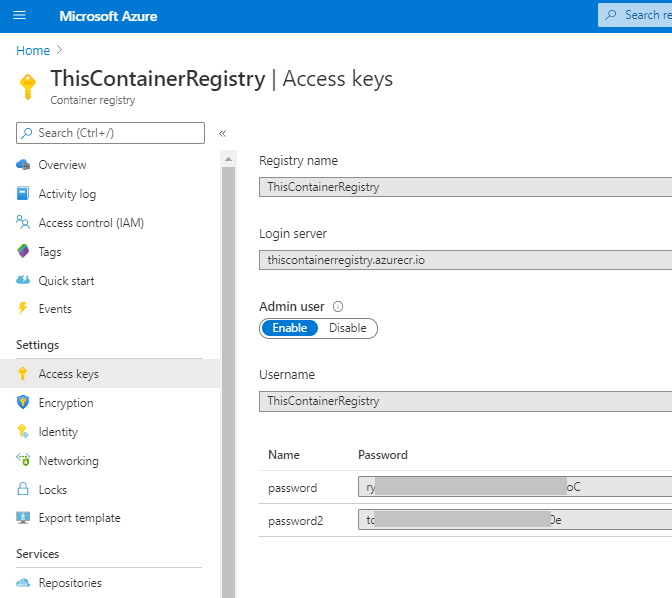Open Networking settings

click(69, 461)
